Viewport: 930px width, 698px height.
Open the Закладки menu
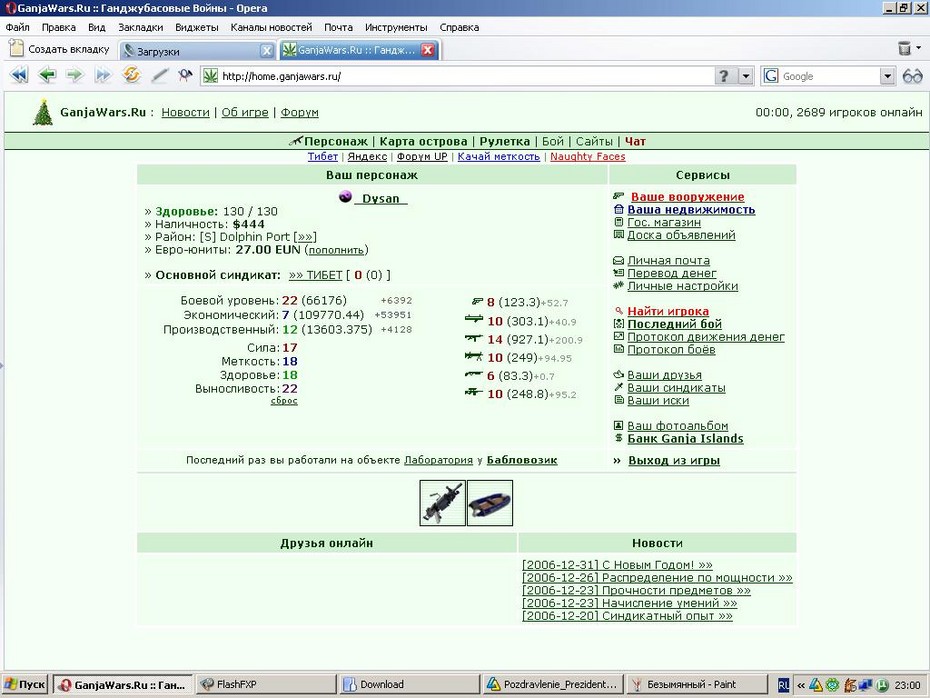coord(141,27)
